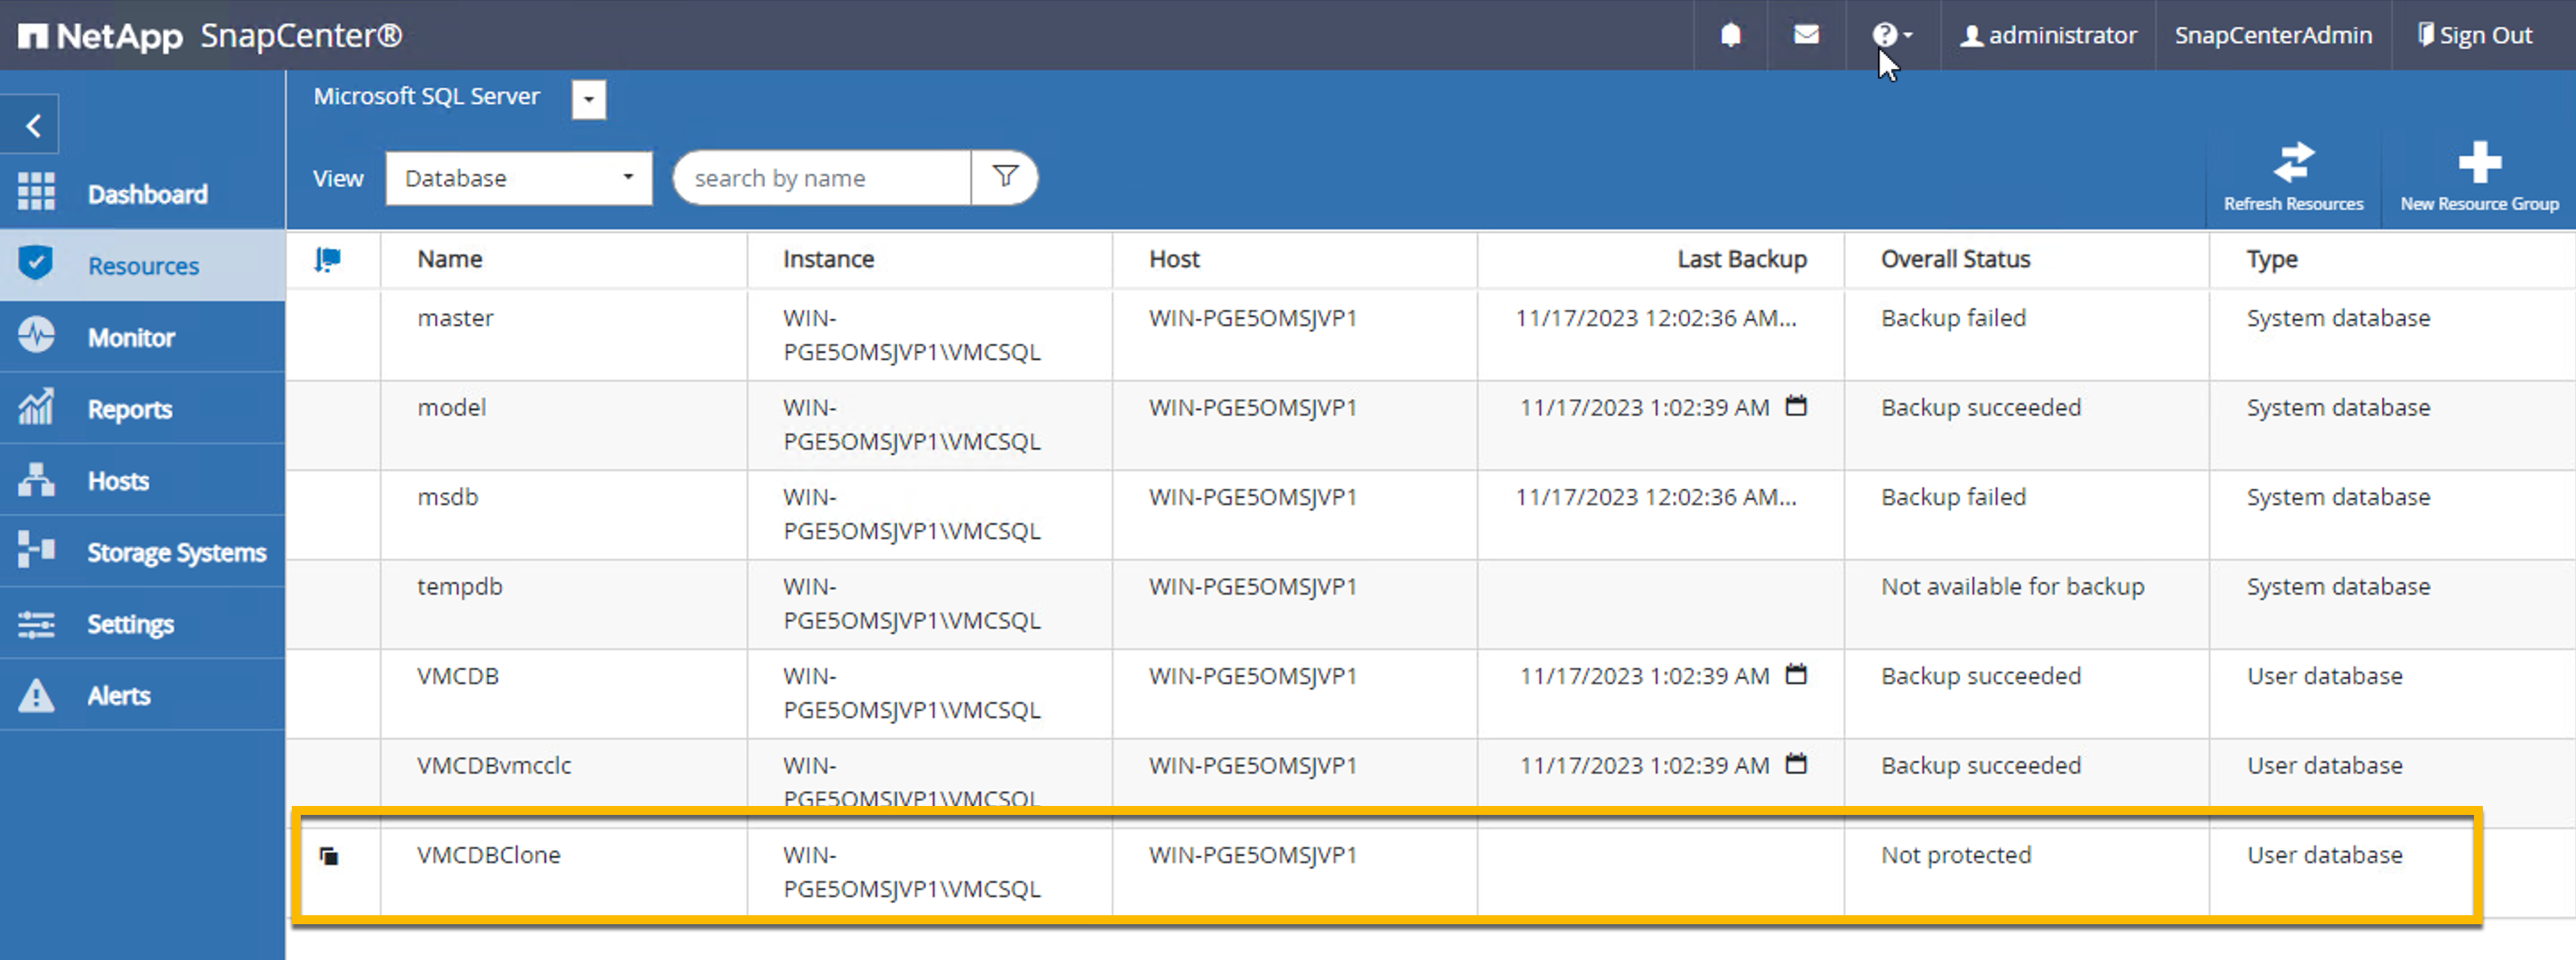Viewport: 2576px width, 960px height.
Task: Click calendar icon in VMCDB row
Action: pos(1796,675)
